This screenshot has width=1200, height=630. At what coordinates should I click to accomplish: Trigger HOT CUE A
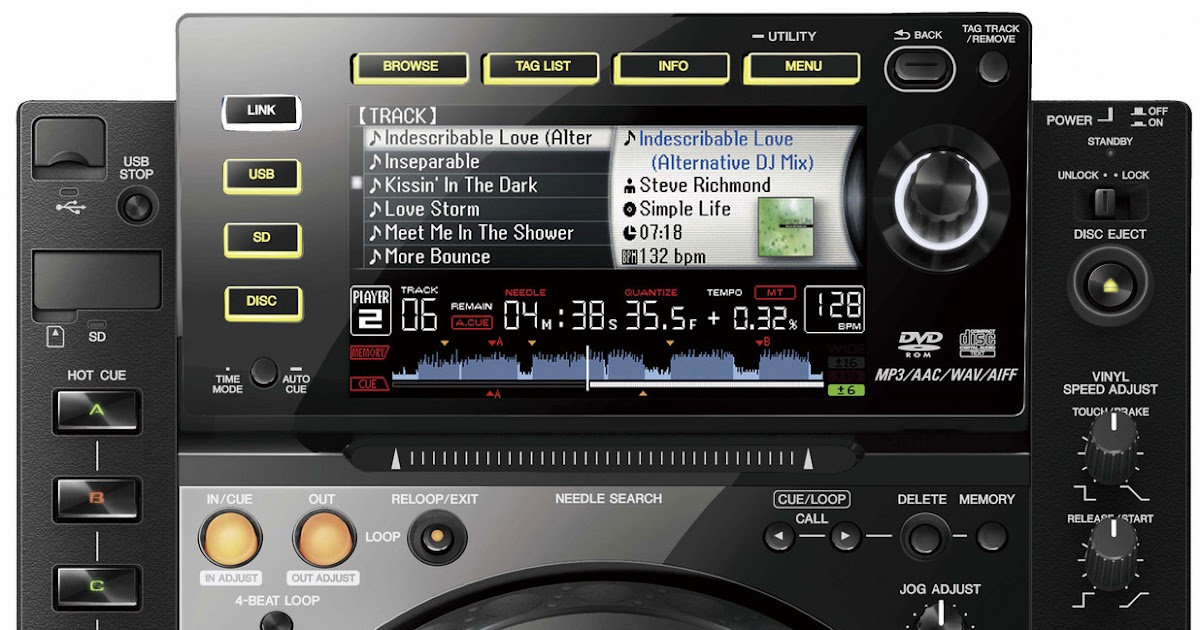coord(97,410)
